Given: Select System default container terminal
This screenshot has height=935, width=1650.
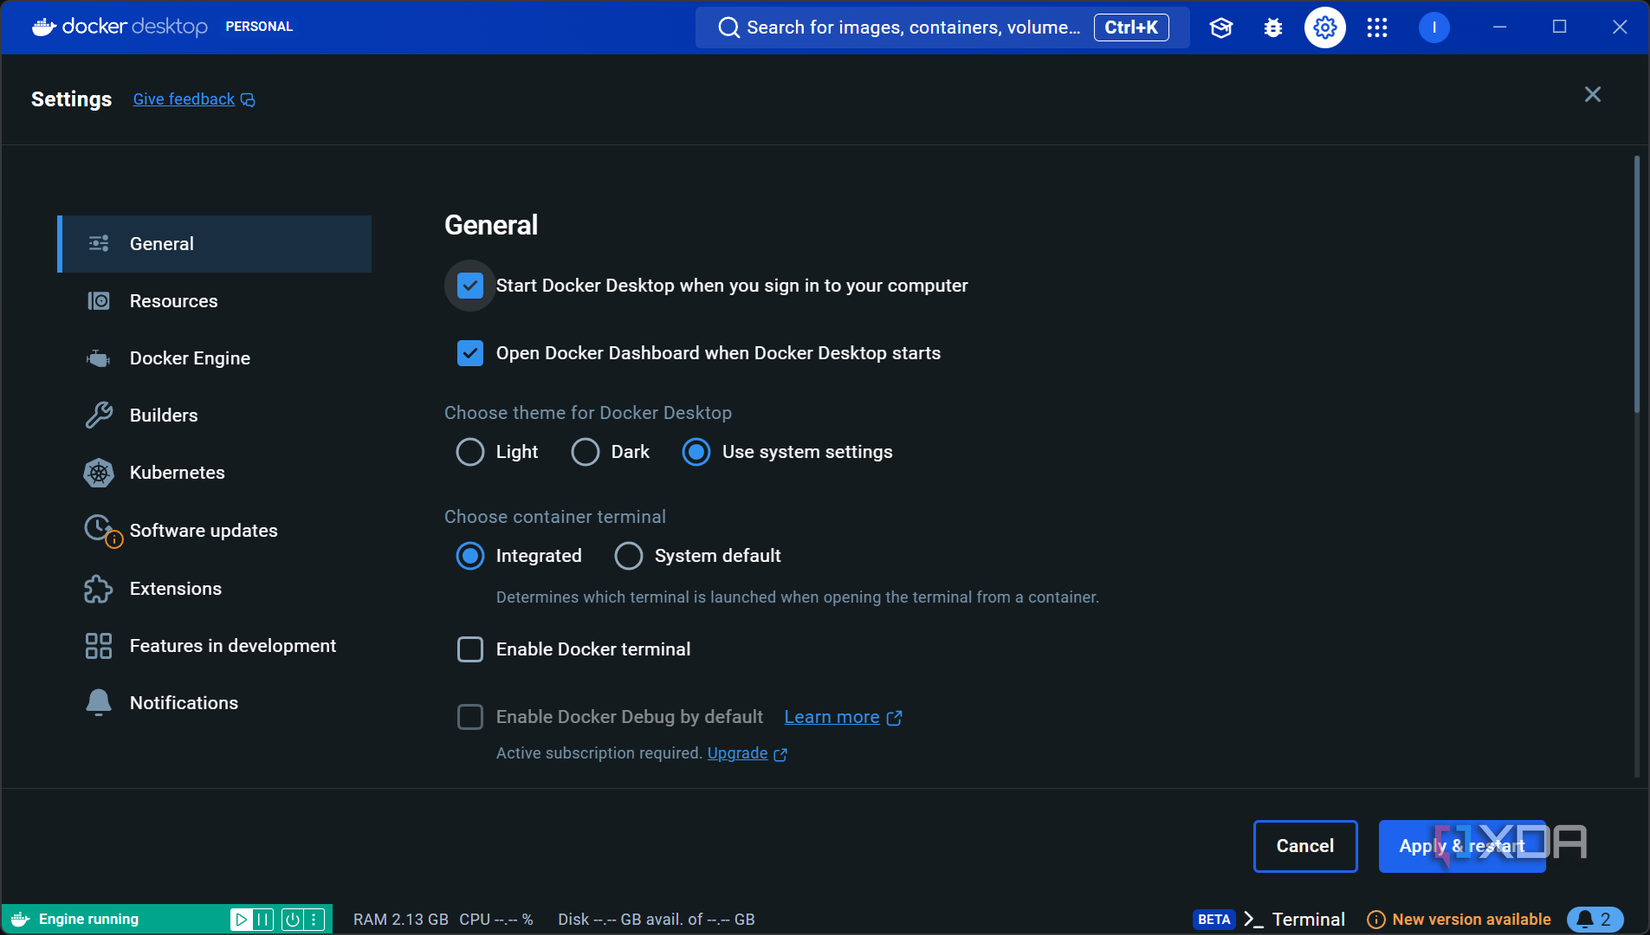Looking at the screenshot, I should click(x=628, y=556).
